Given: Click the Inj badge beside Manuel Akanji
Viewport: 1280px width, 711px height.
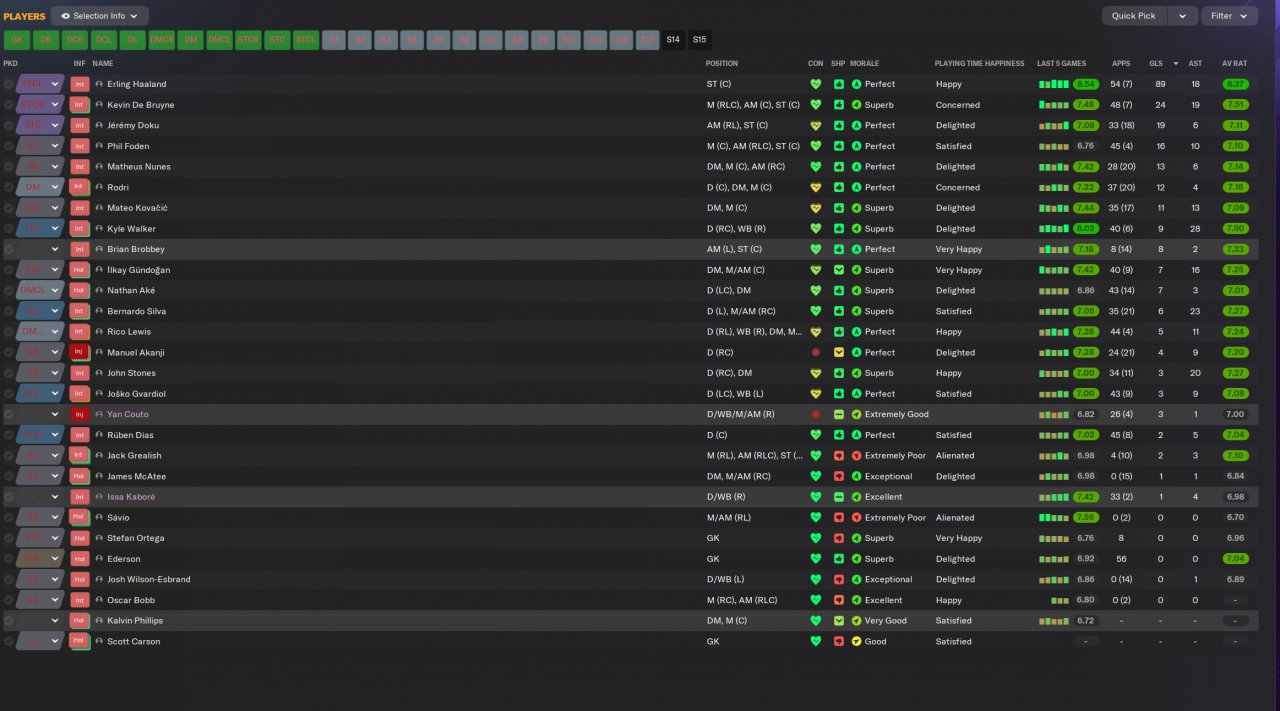Looking at the screenshot, I should pyautogui.click(x=80, y=352).
